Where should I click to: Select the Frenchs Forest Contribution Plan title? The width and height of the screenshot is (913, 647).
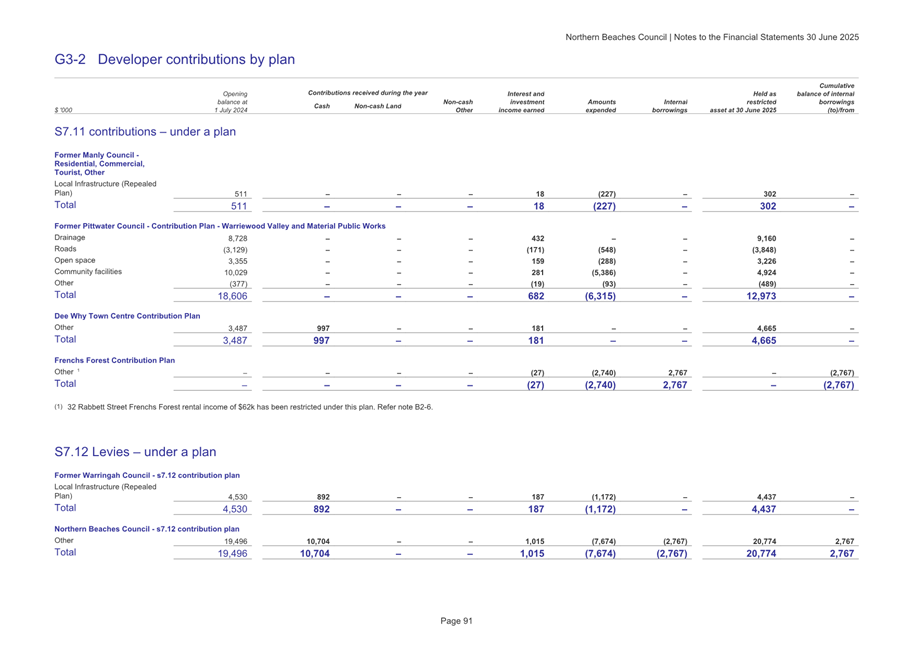114,359
